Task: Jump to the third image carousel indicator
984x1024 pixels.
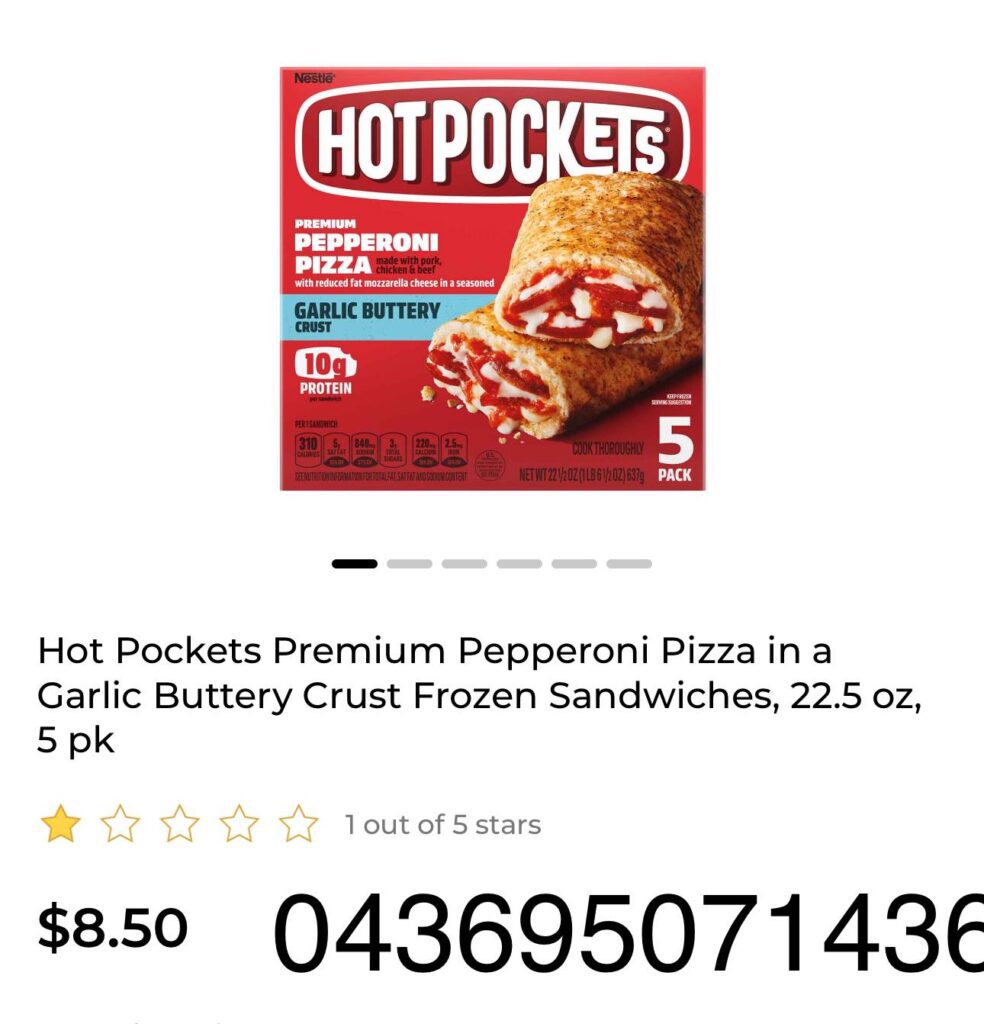Action: [464, 564]
